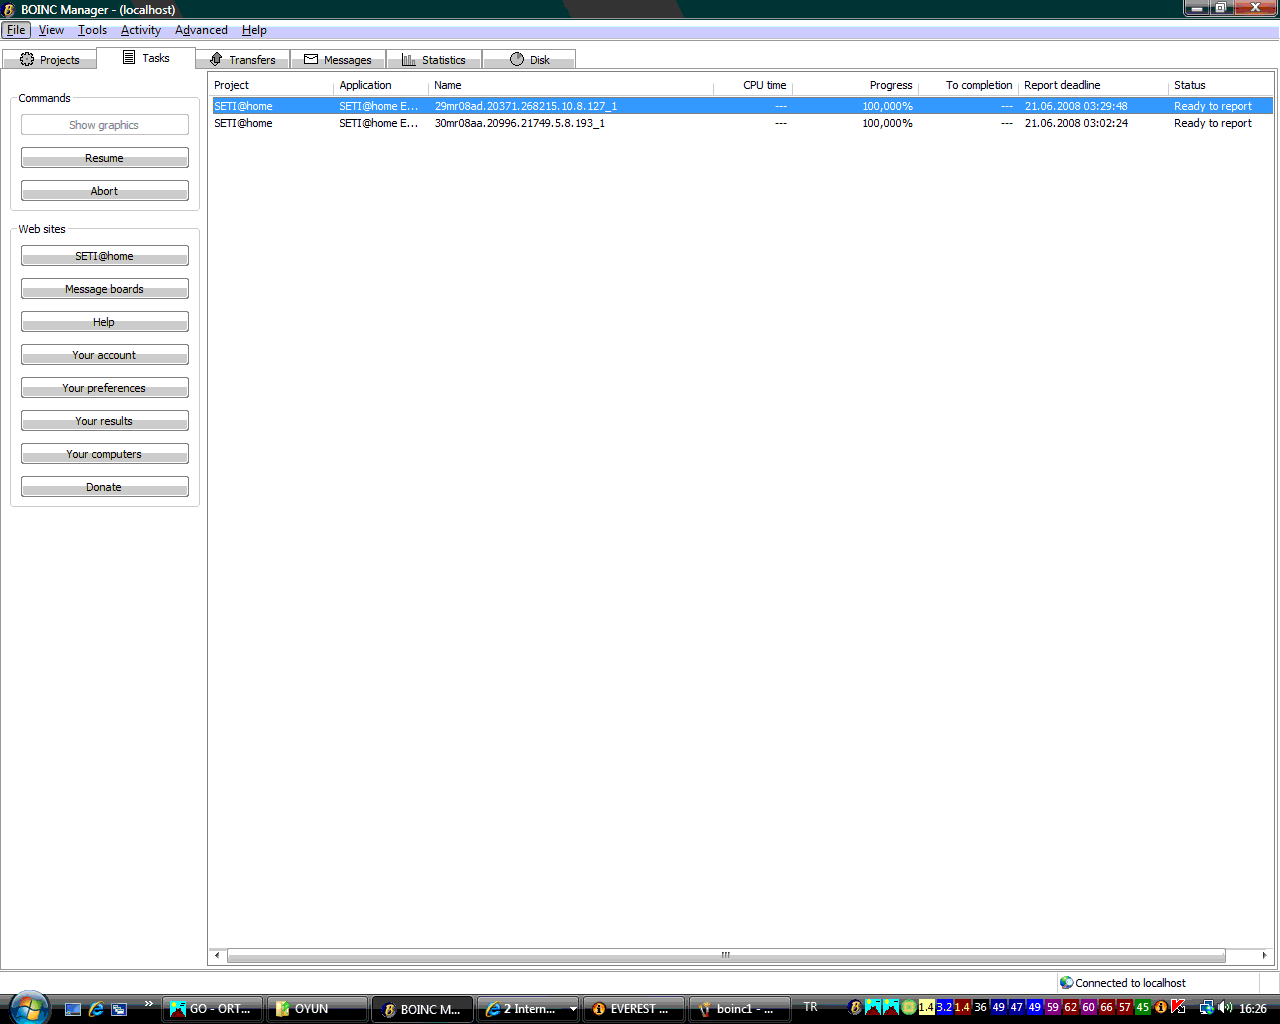
Task: Sort tasks by Project column
Action: point(271,85)
